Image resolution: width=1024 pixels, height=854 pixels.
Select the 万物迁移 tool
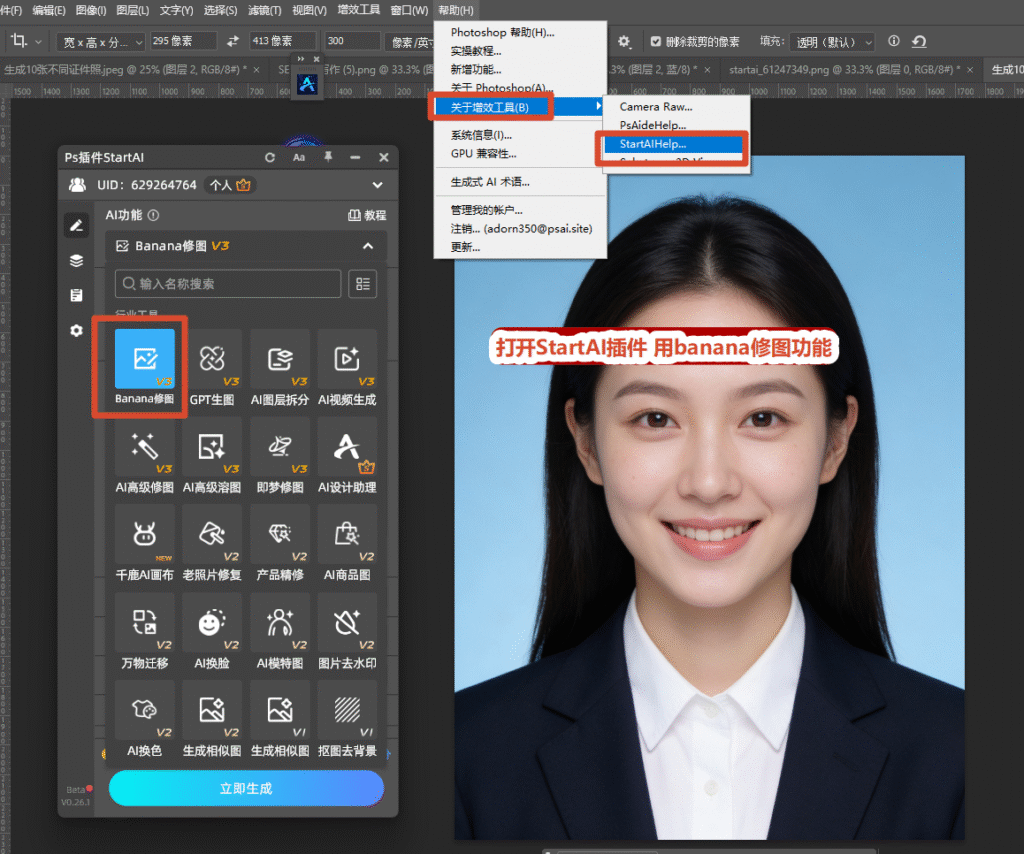(x=144, y=631)
